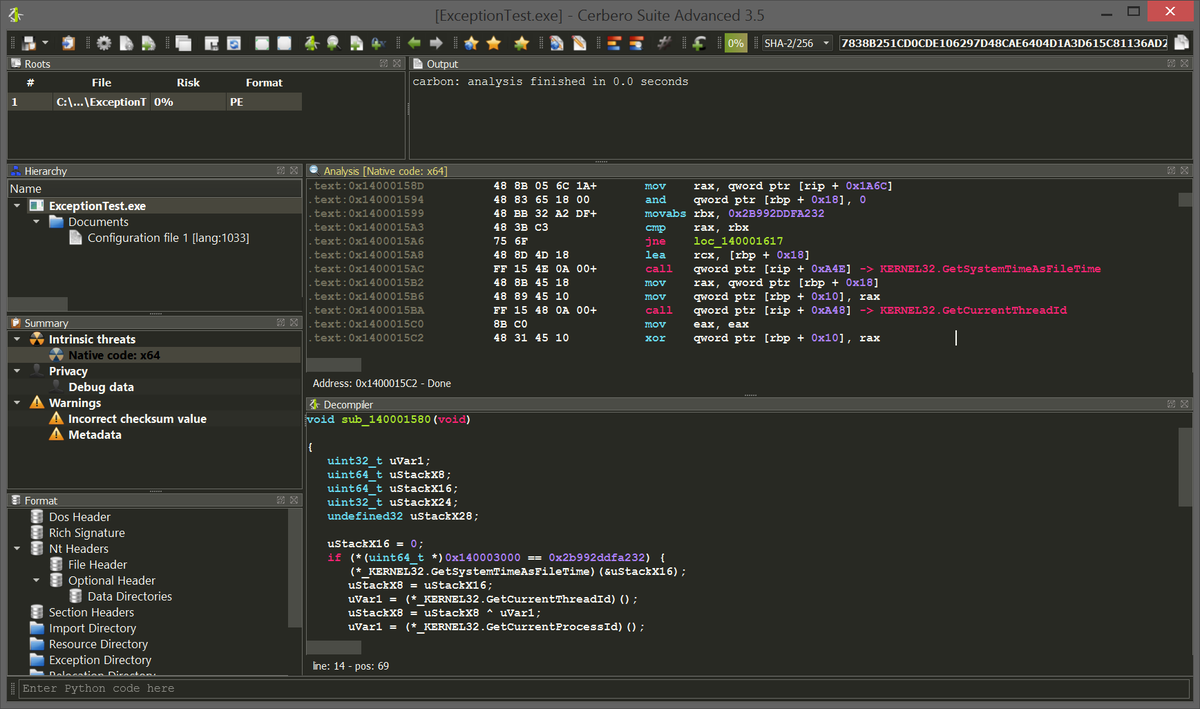
Task: Open the SHA-2/256 hash type dropdown
Action: [x=796, y=43]
